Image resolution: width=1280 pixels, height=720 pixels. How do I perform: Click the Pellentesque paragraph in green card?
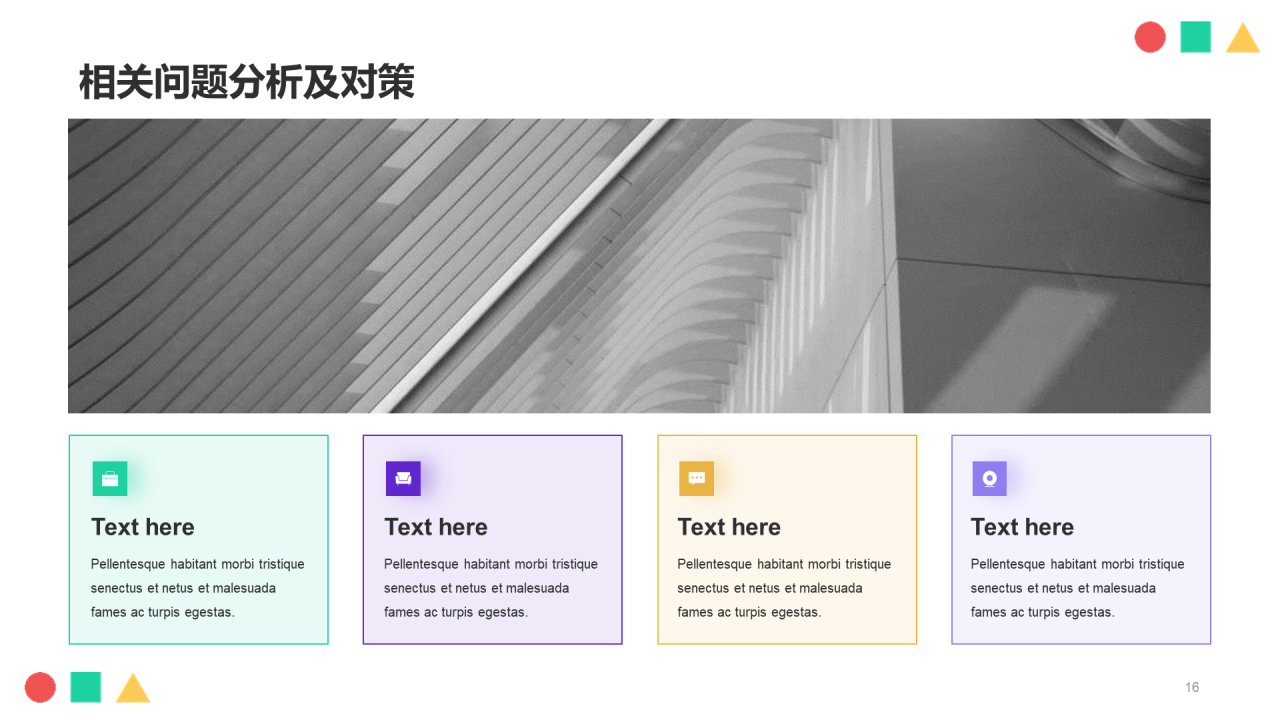pos(197,588)
